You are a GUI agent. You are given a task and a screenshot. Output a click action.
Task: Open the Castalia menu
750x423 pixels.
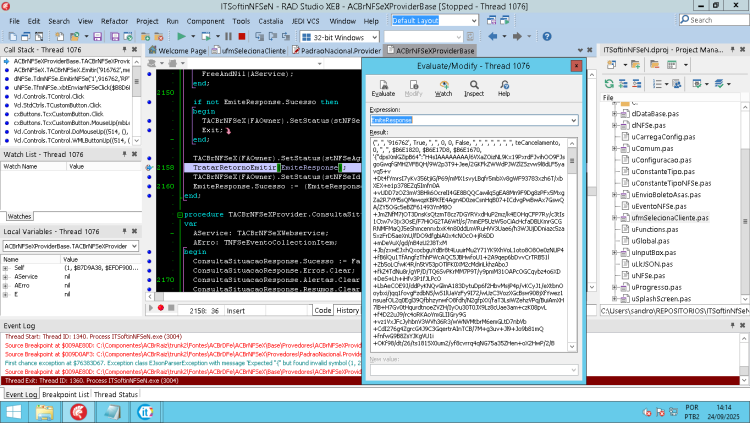point(271,21)
